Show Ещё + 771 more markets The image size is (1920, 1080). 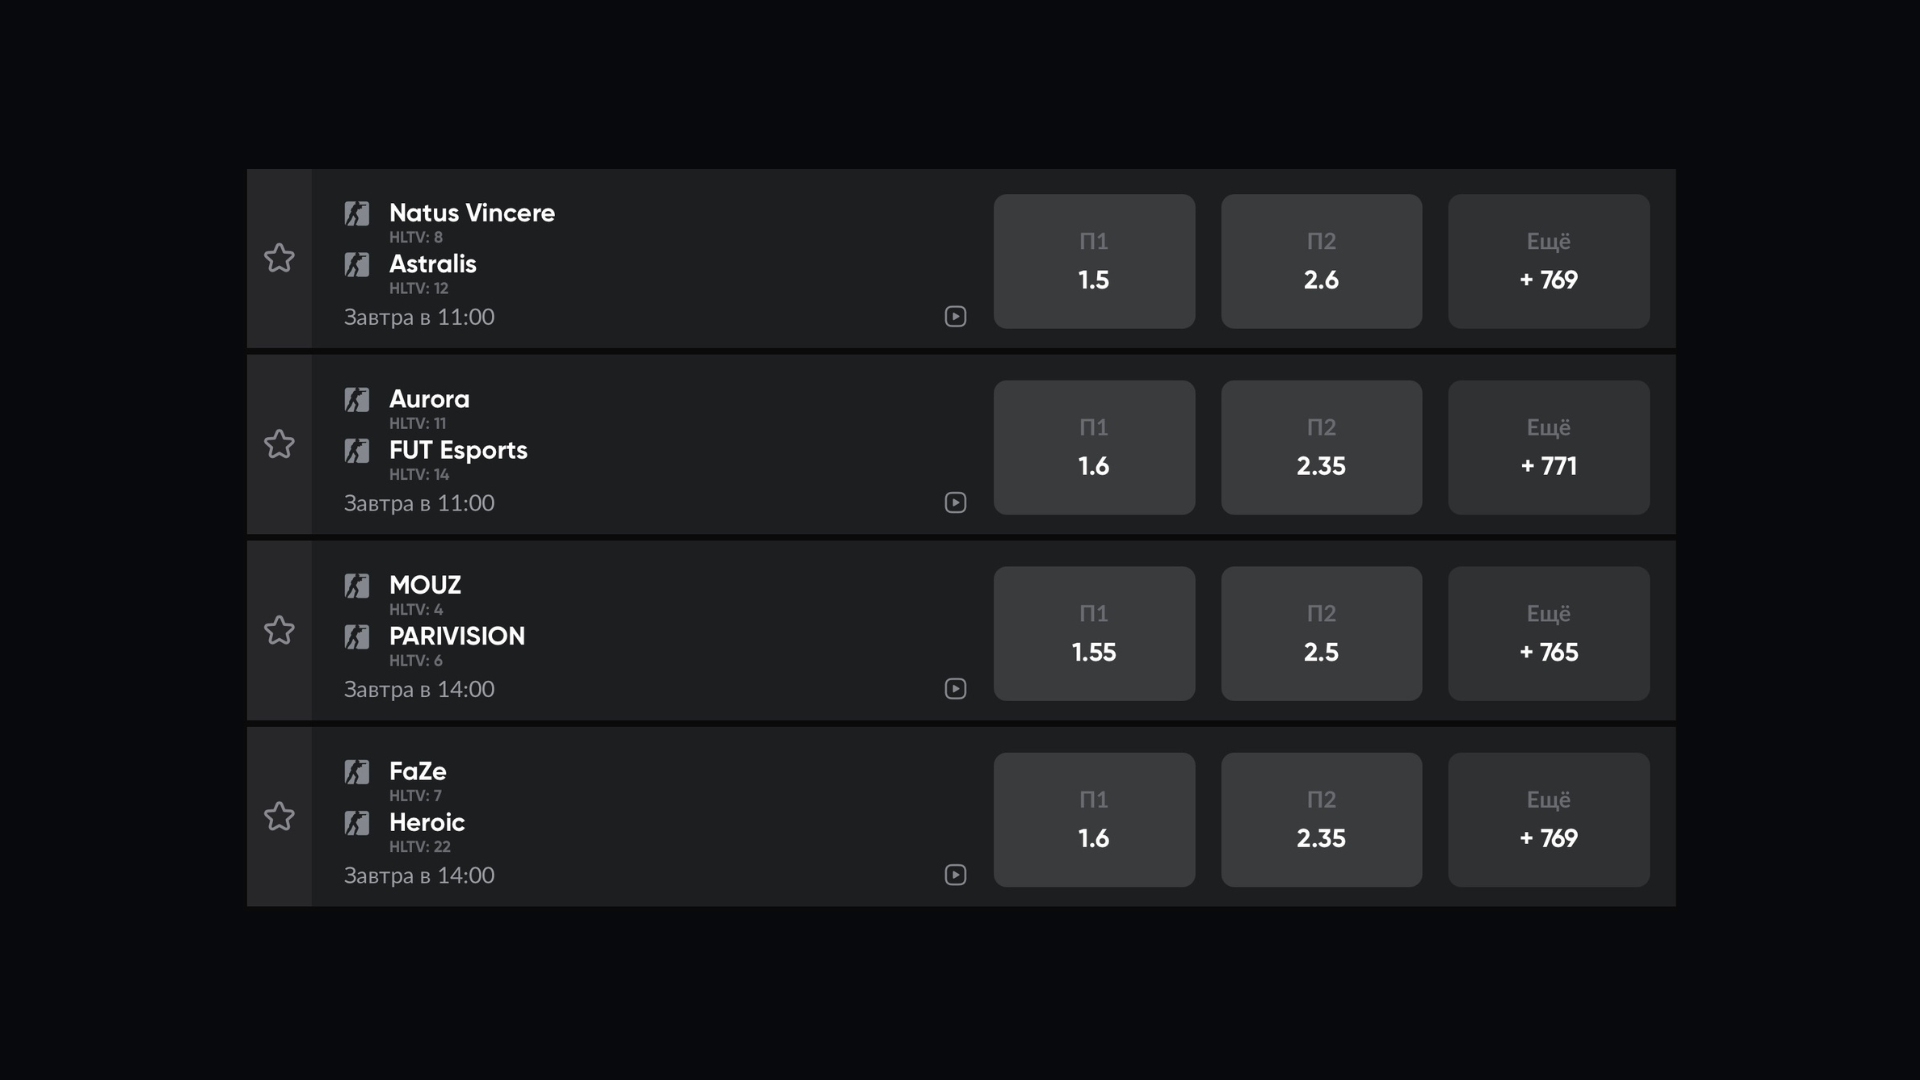1548,447
